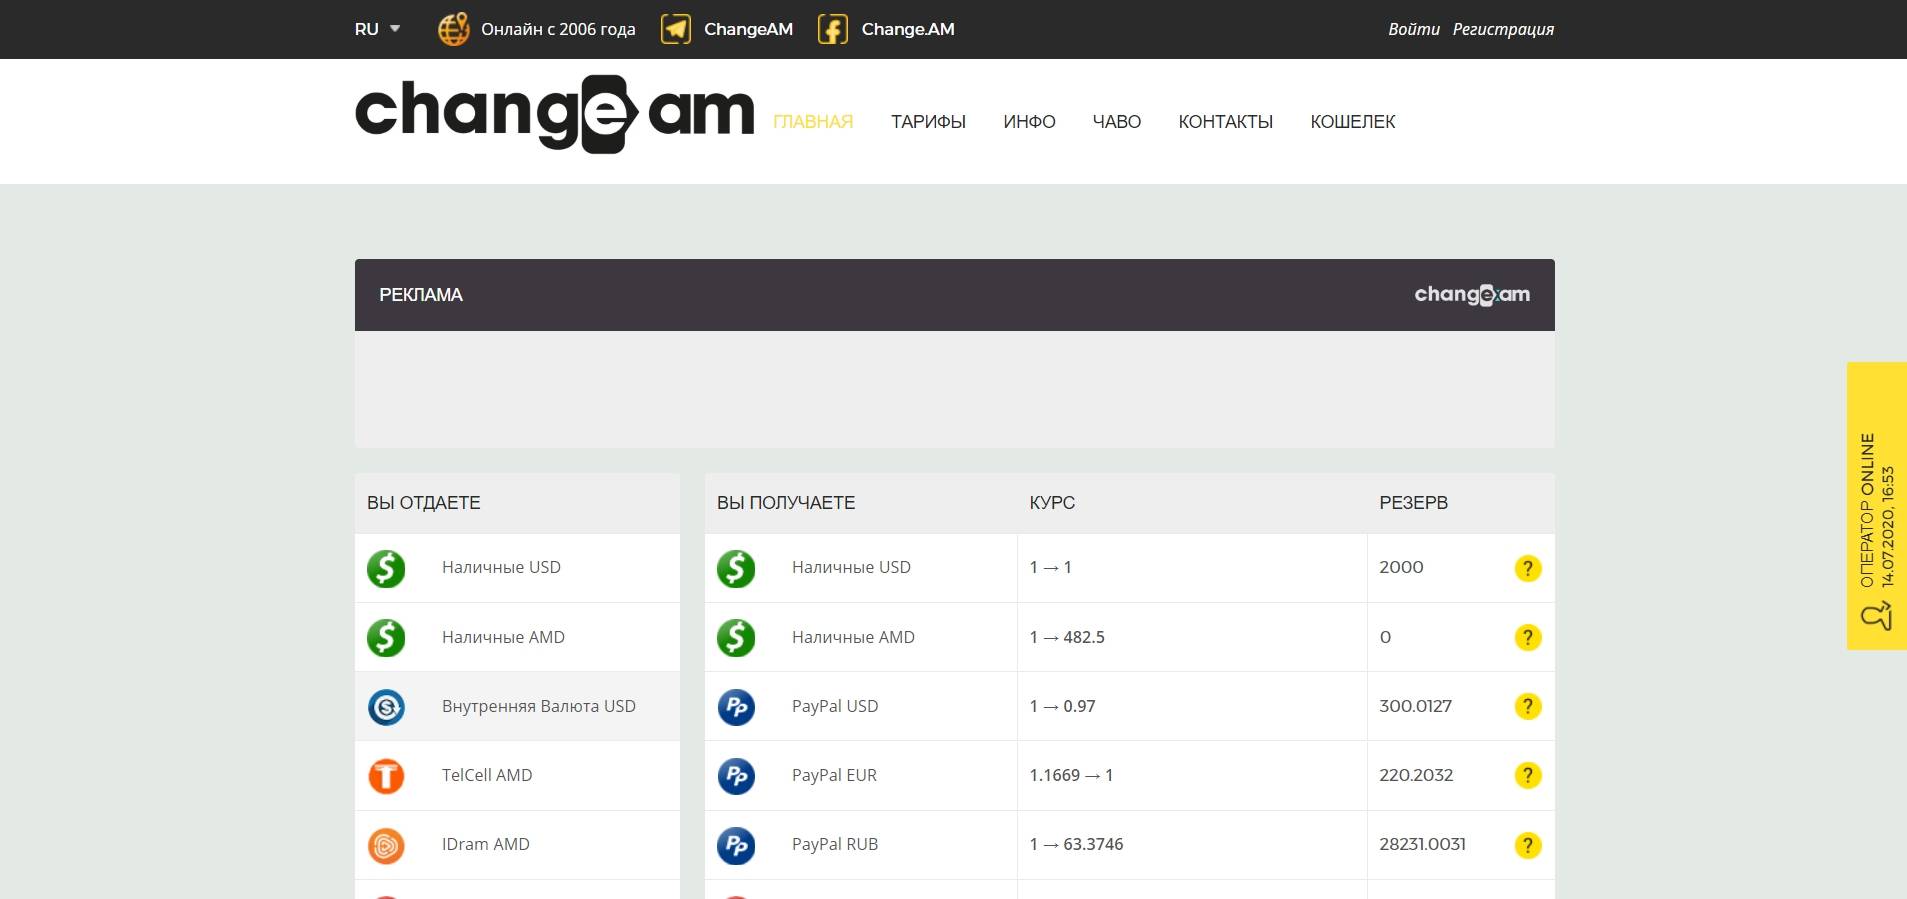
Task: Open the ТАРИФЫ menu item
Action: click(928, 121)
